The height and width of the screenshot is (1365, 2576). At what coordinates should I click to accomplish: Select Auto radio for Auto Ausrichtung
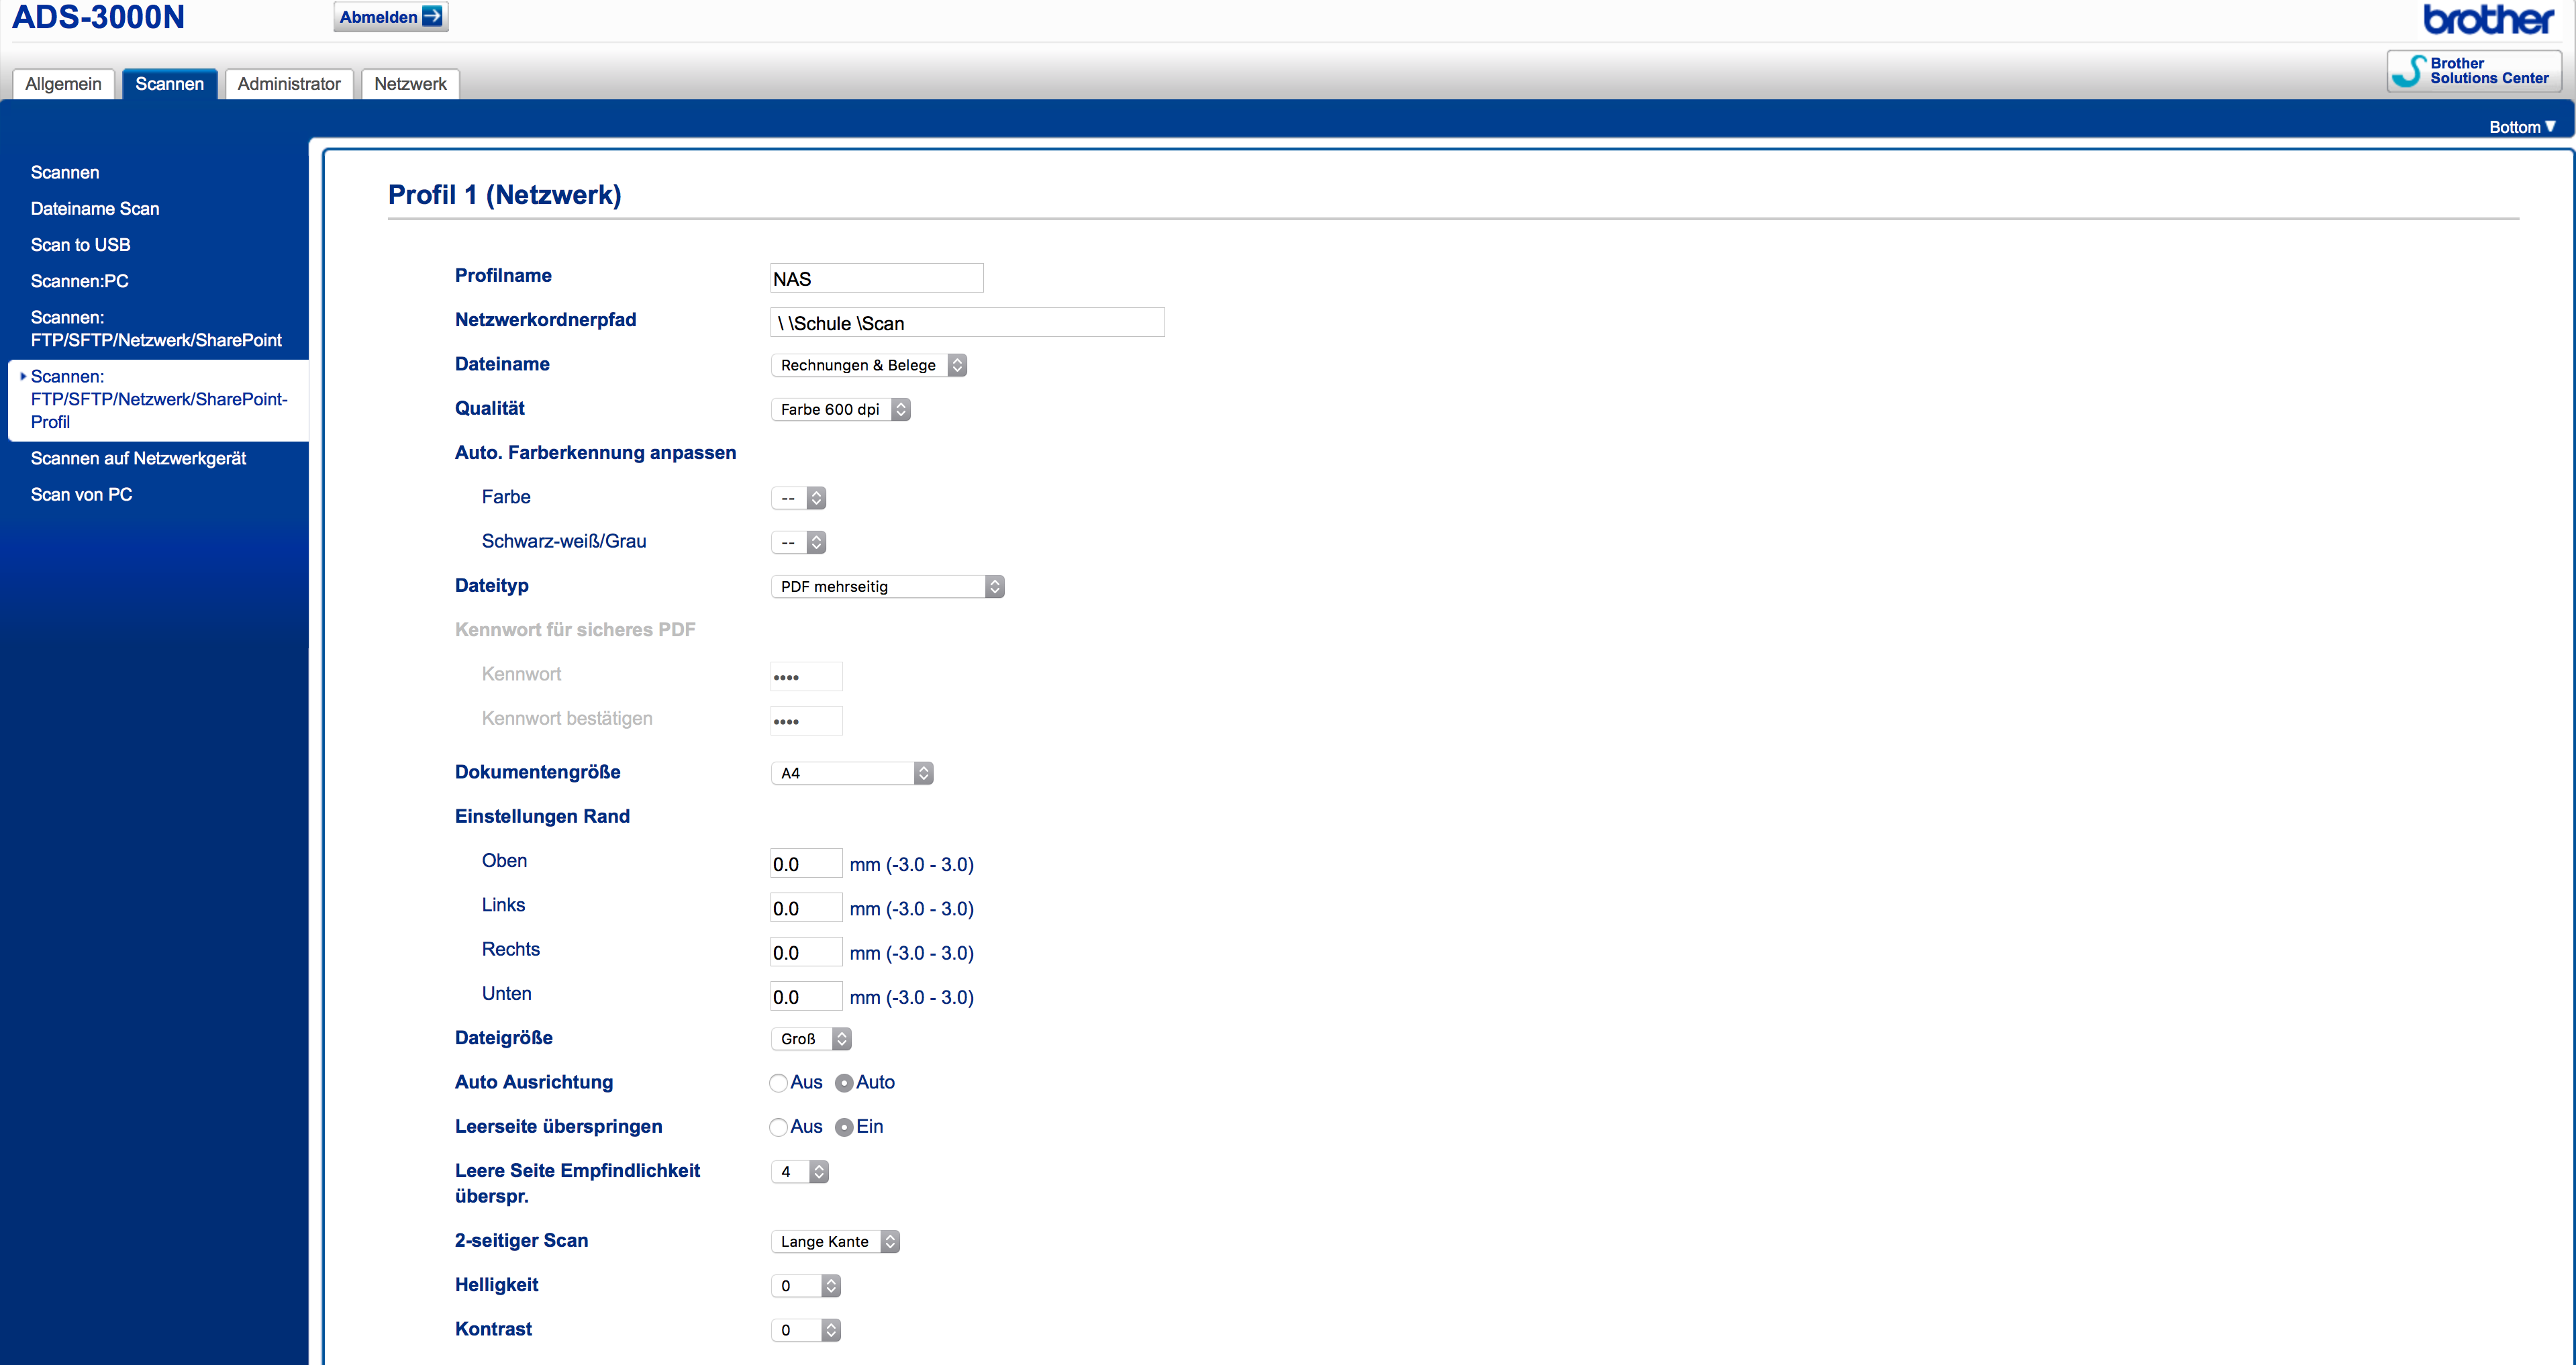click(844, 1083)
